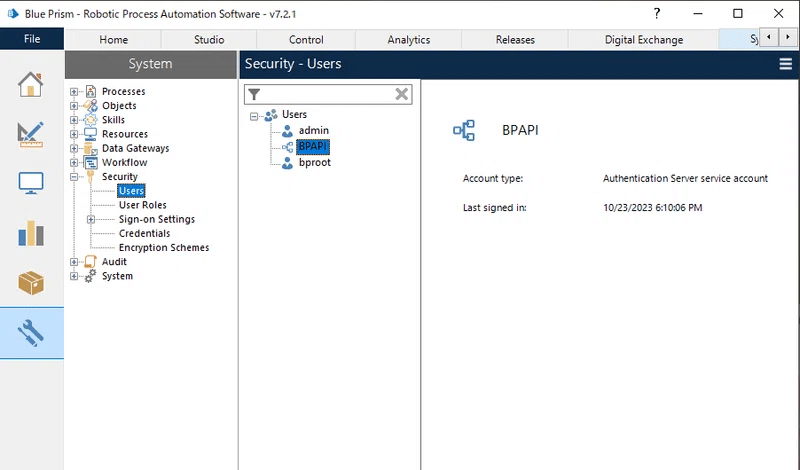The width and height of the screenshot is (800, 470).
Task: Click the BPAPI service account icon in list
Action: click(x=287, y=147)
